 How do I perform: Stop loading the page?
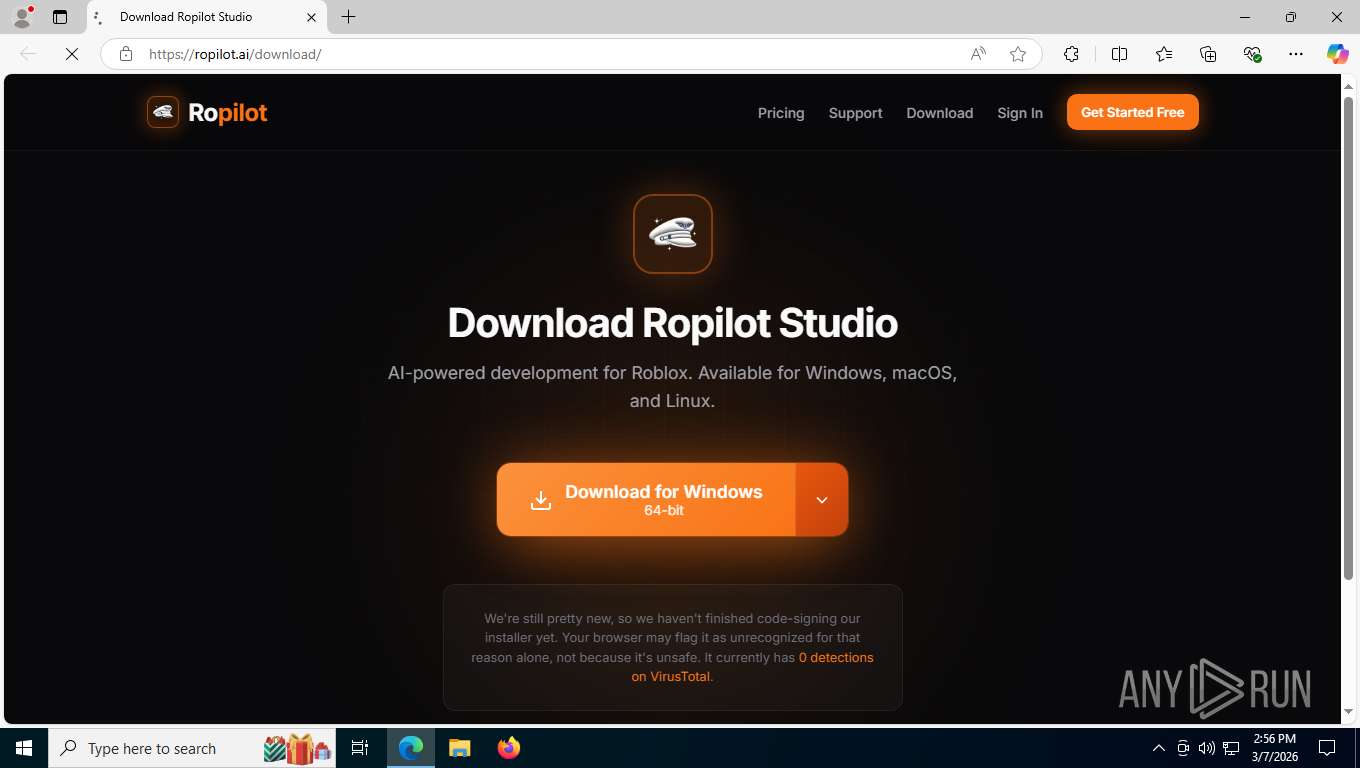coord(72,54)
